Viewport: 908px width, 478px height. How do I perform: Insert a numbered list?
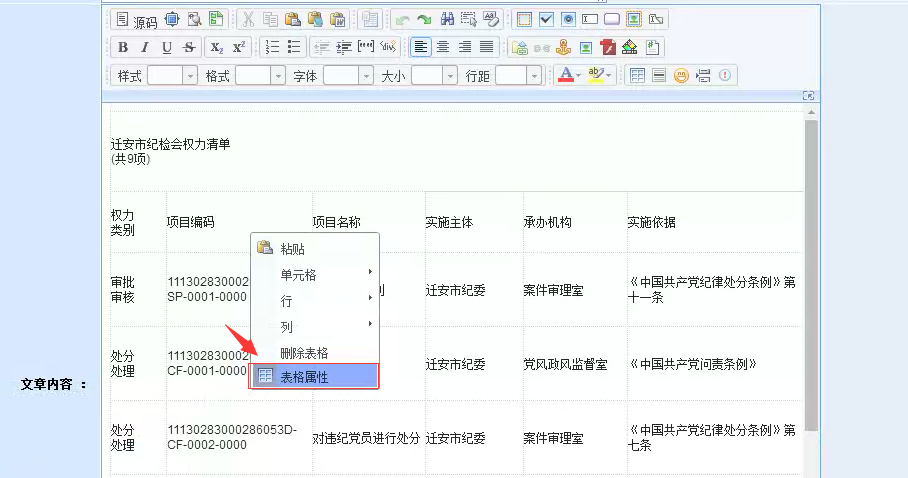[272, 47]
